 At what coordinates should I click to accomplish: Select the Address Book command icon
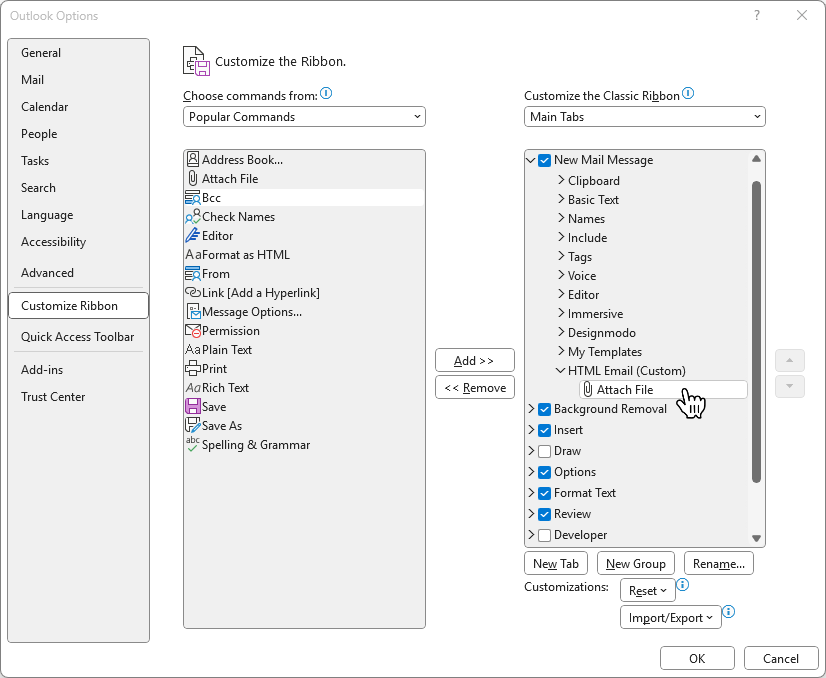(193, 159)
